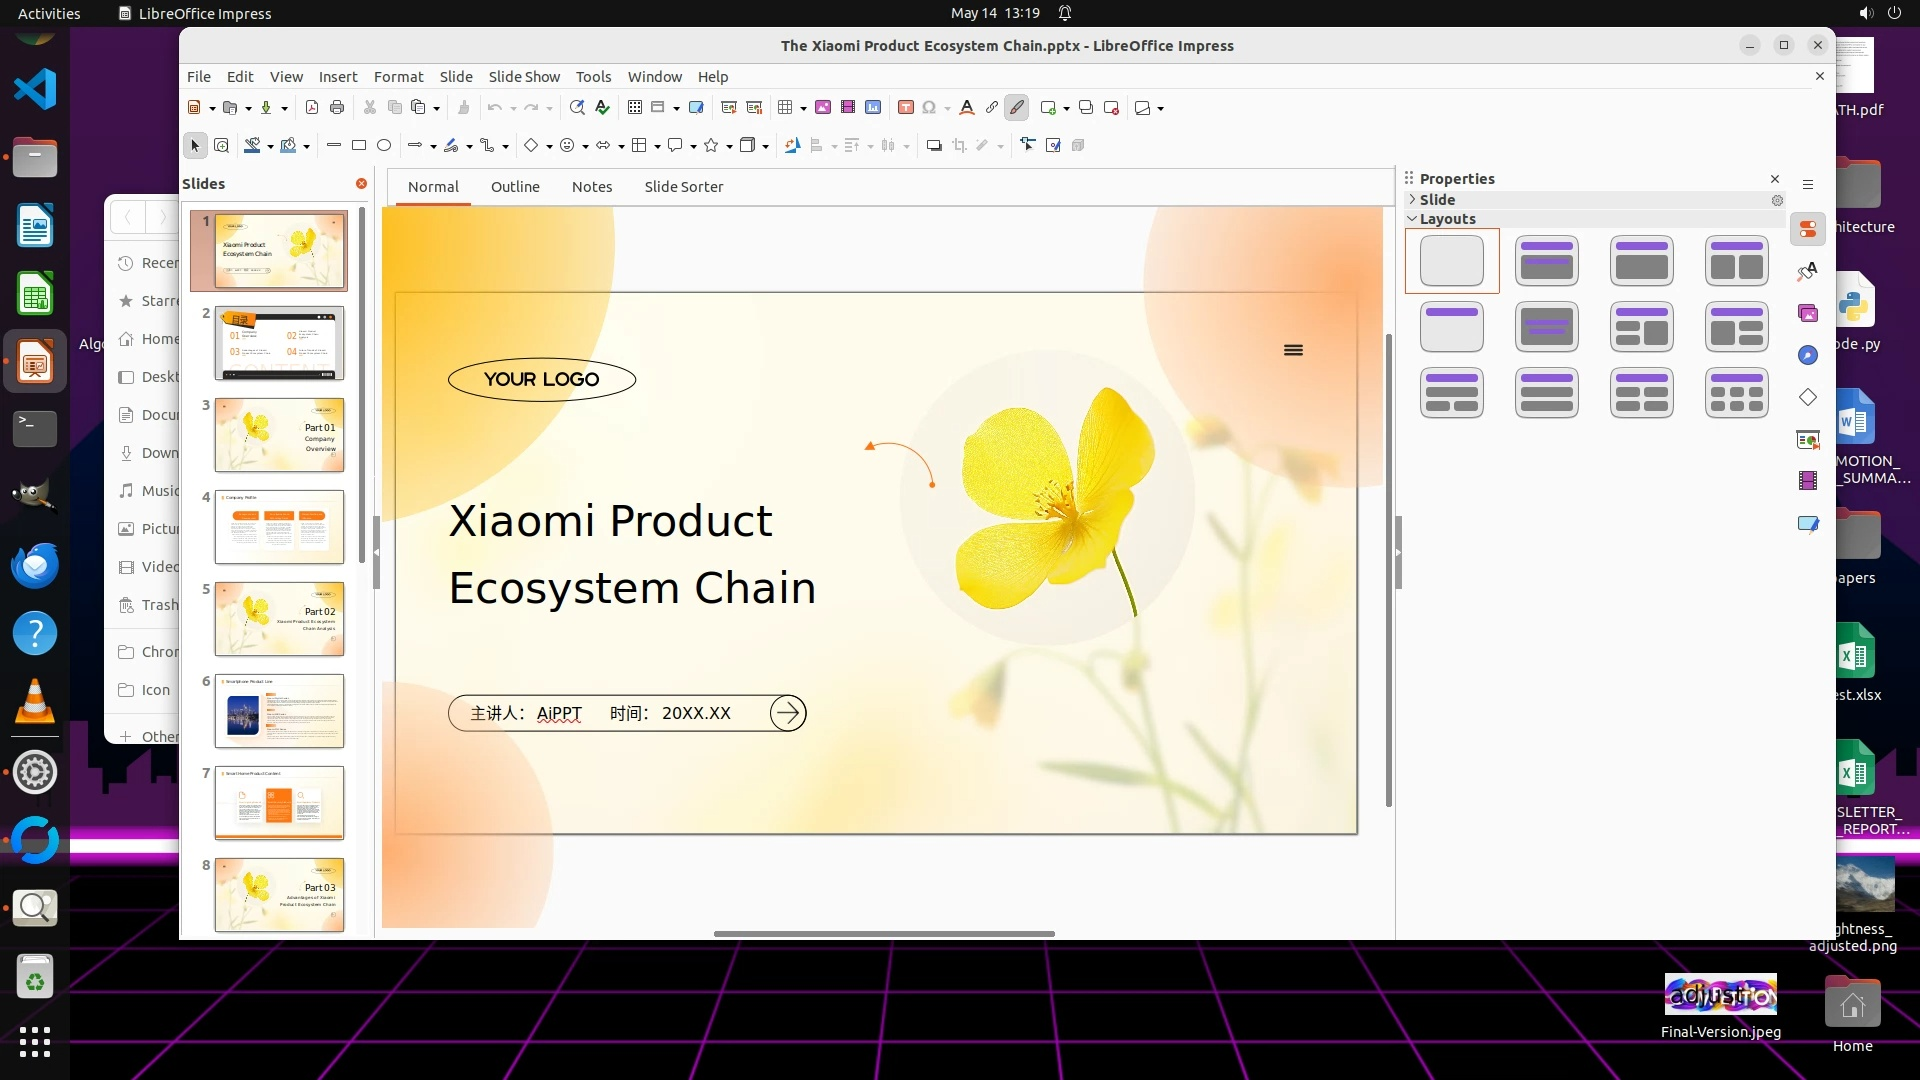Select the rectangle drawing tool

(x=359, y=146)
